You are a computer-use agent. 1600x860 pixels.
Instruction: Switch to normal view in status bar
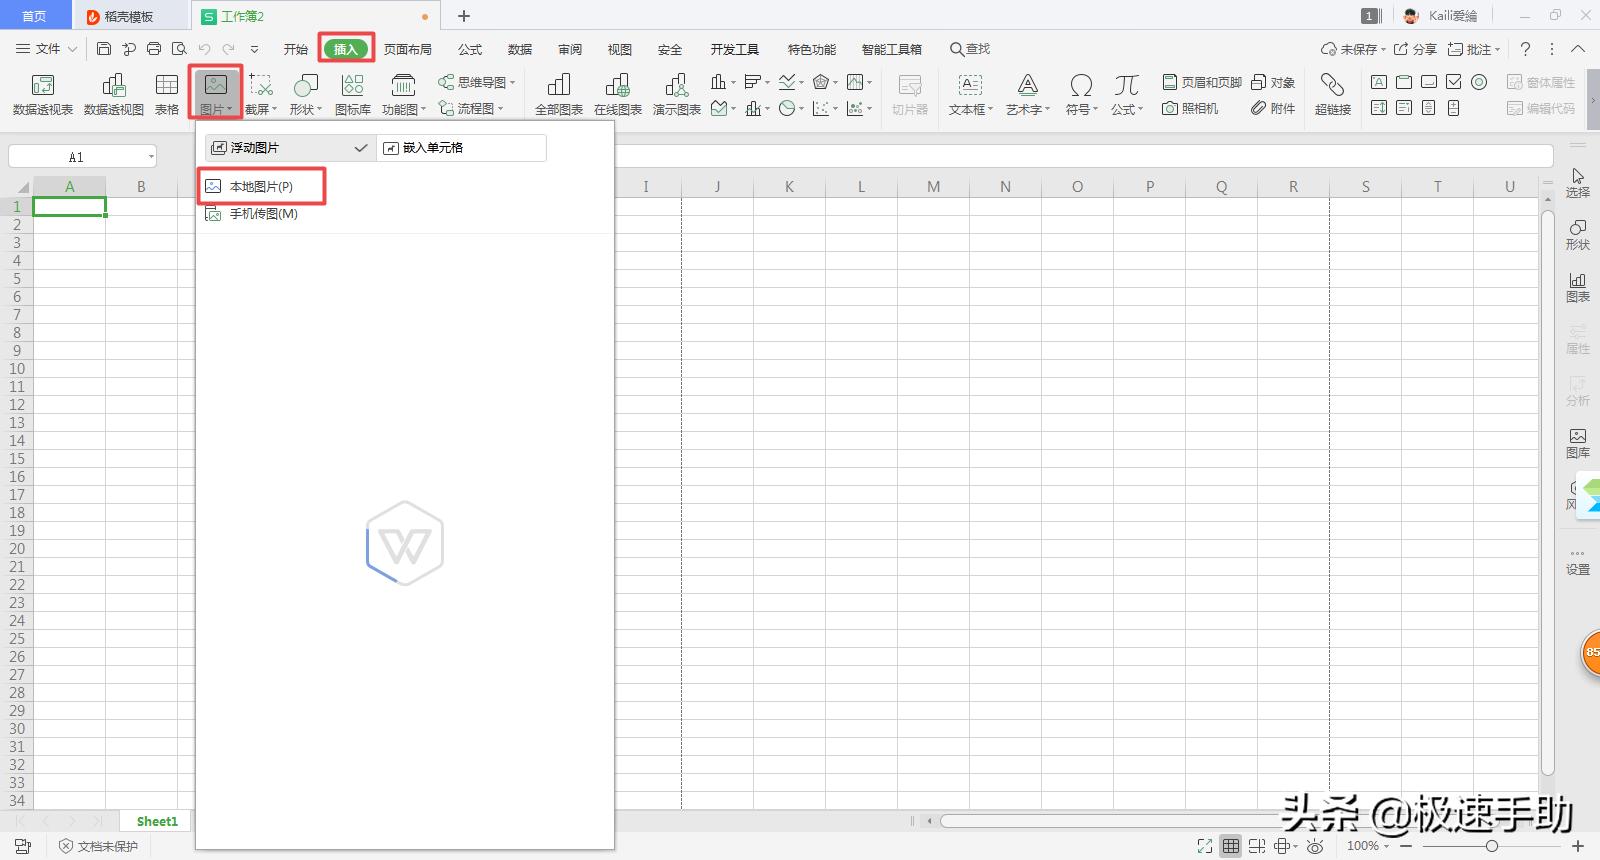1231,846
